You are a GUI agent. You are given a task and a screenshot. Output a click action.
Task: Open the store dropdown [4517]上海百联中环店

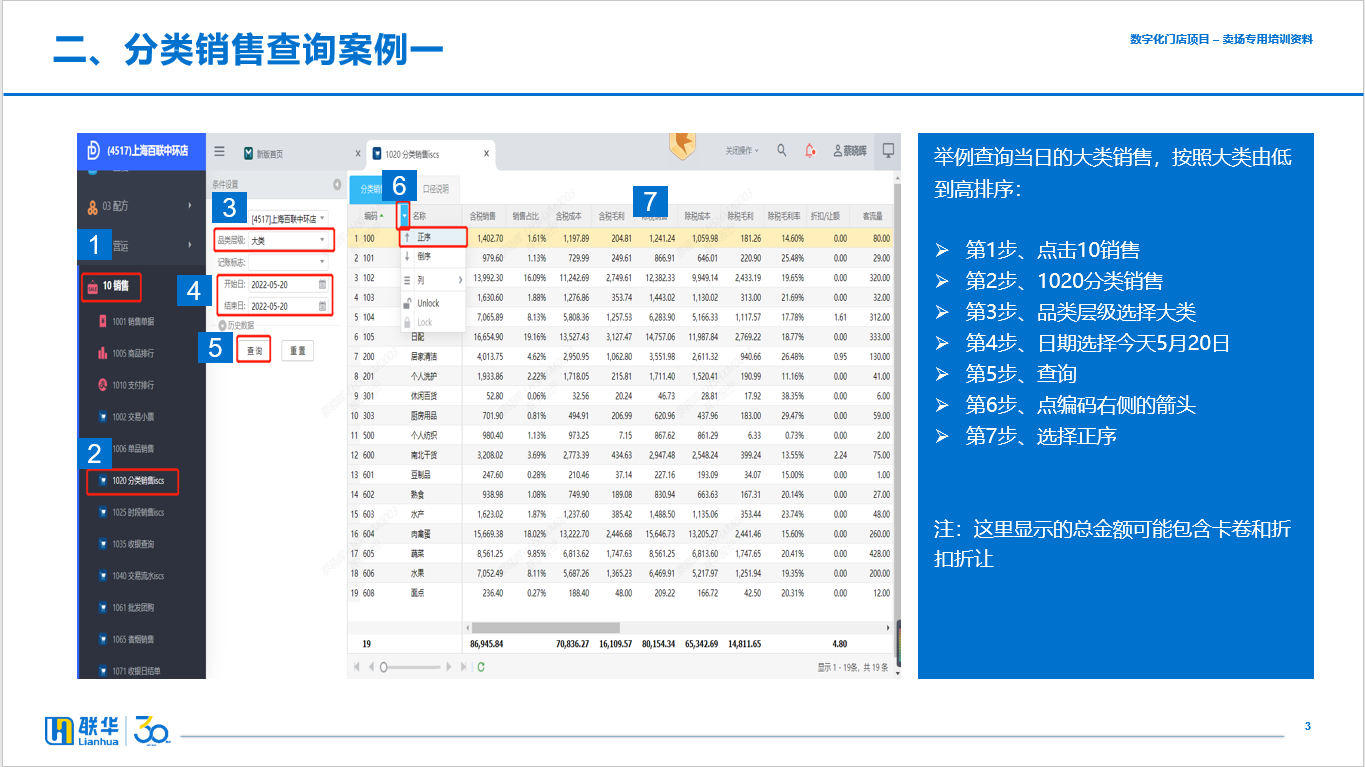point(289,217)
